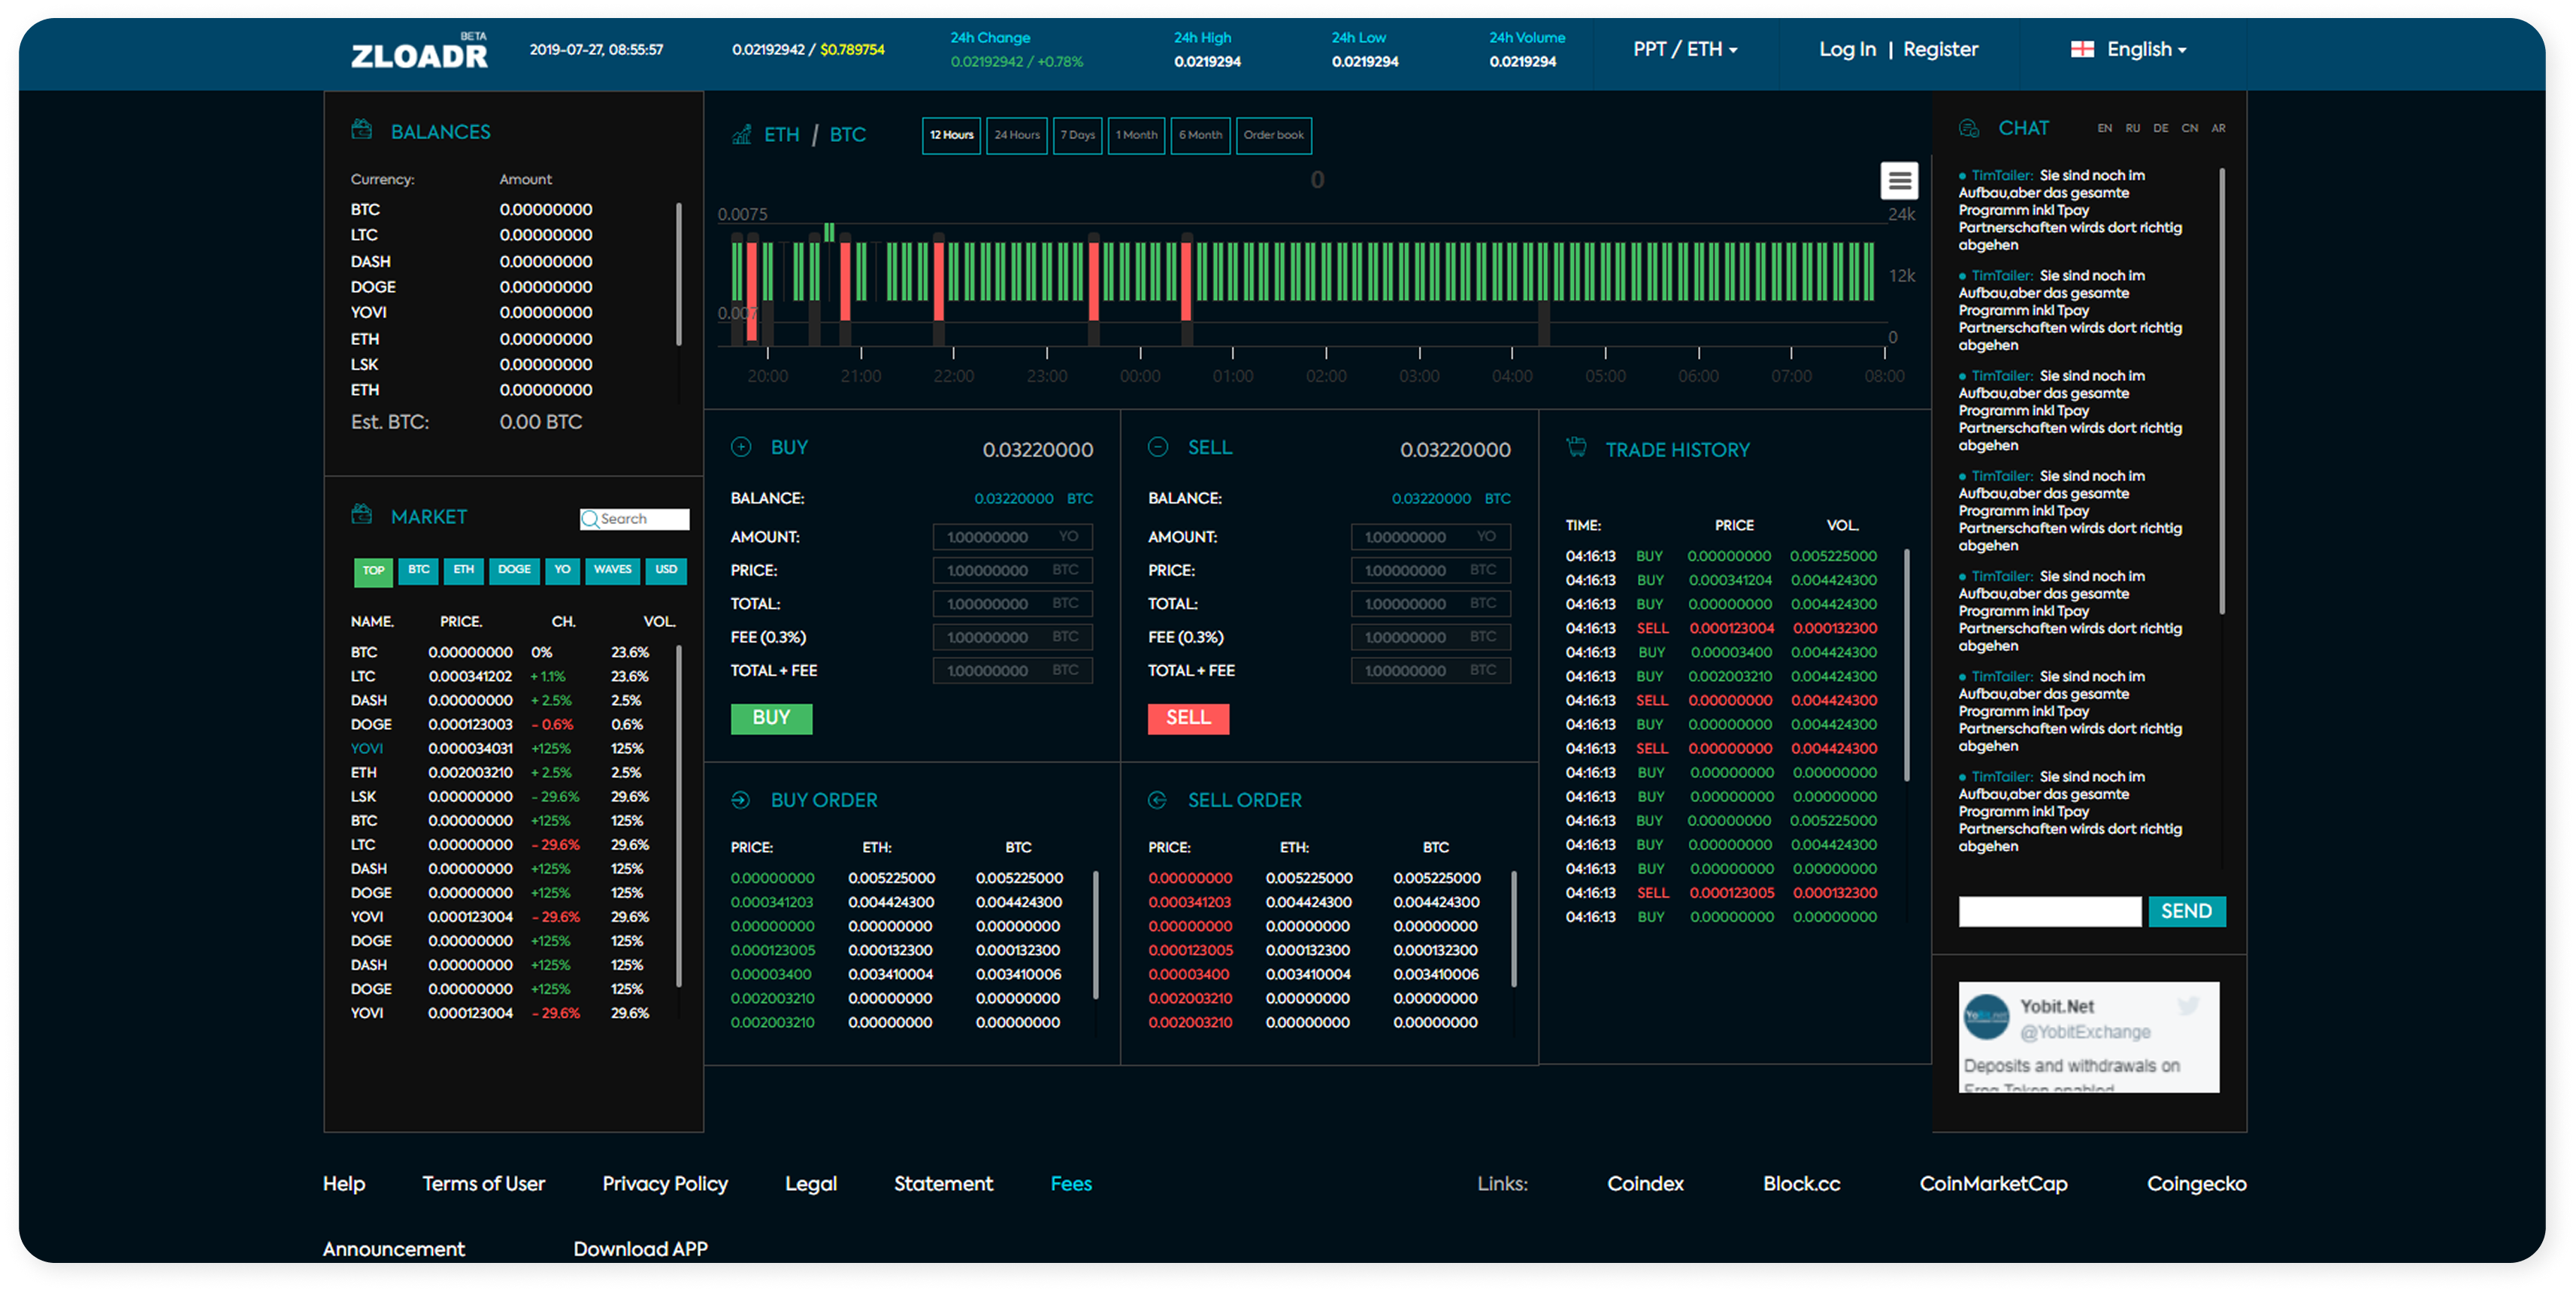This screenshot has width=2576, height=1293.
Task: Click the trade history scrollbar
Action: tap(1906, 665)
